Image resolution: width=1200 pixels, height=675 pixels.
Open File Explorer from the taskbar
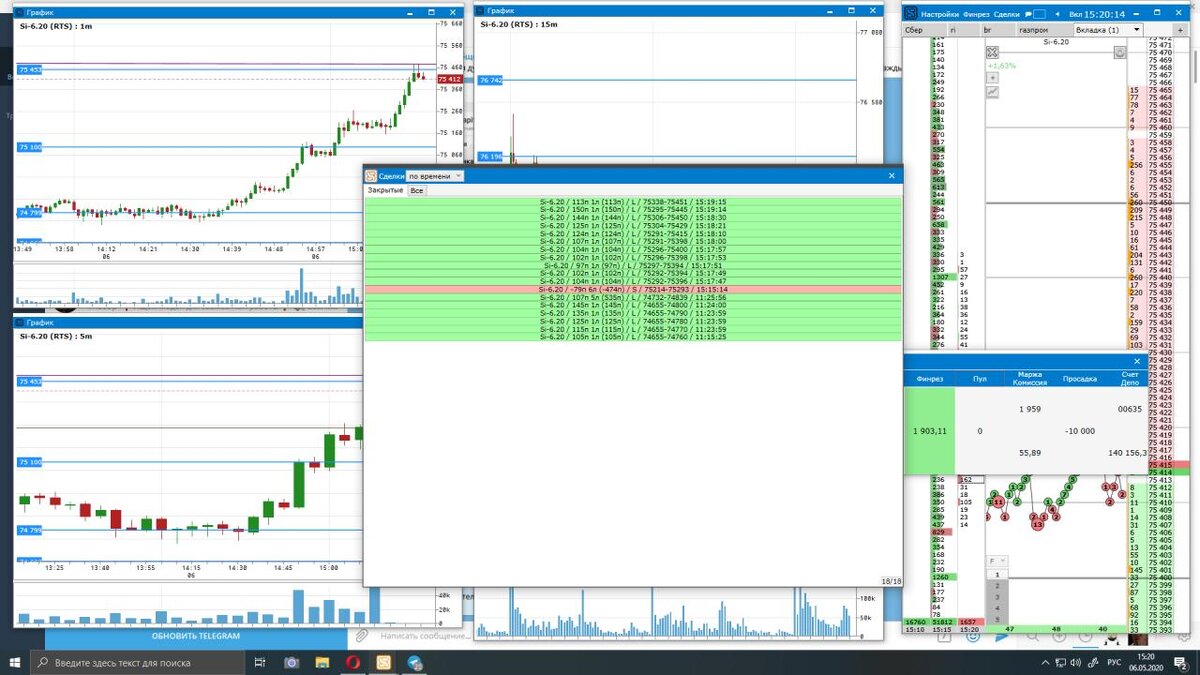[322, 662]
